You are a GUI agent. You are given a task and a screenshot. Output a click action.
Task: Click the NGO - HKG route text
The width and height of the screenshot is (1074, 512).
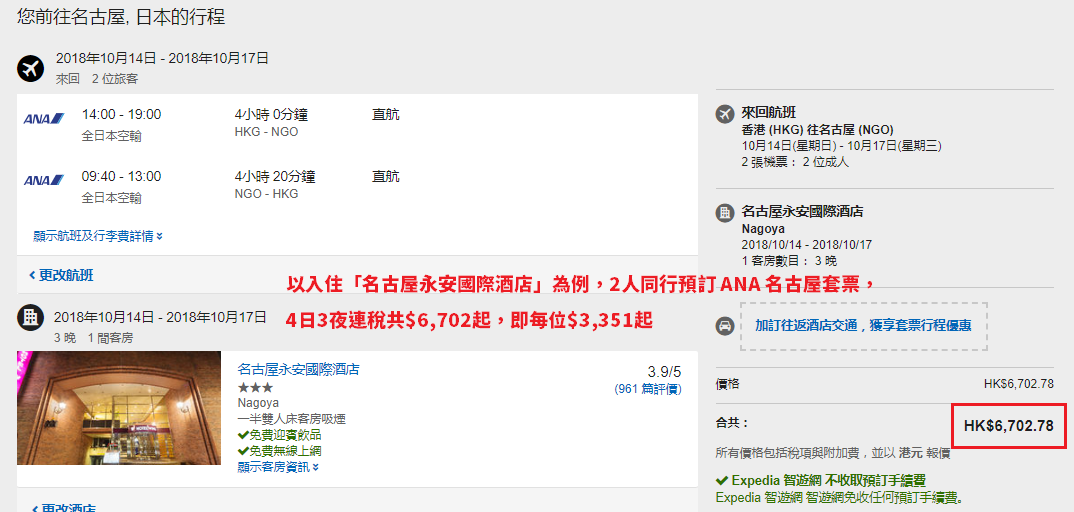point(266,194)
